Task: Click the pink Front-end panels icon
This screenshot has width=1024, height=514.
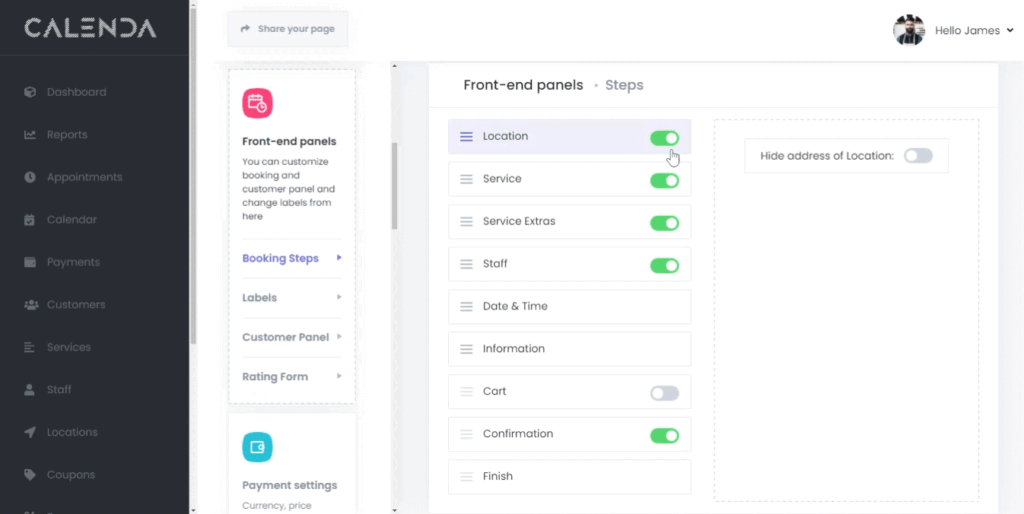Action: pos(257,103)
